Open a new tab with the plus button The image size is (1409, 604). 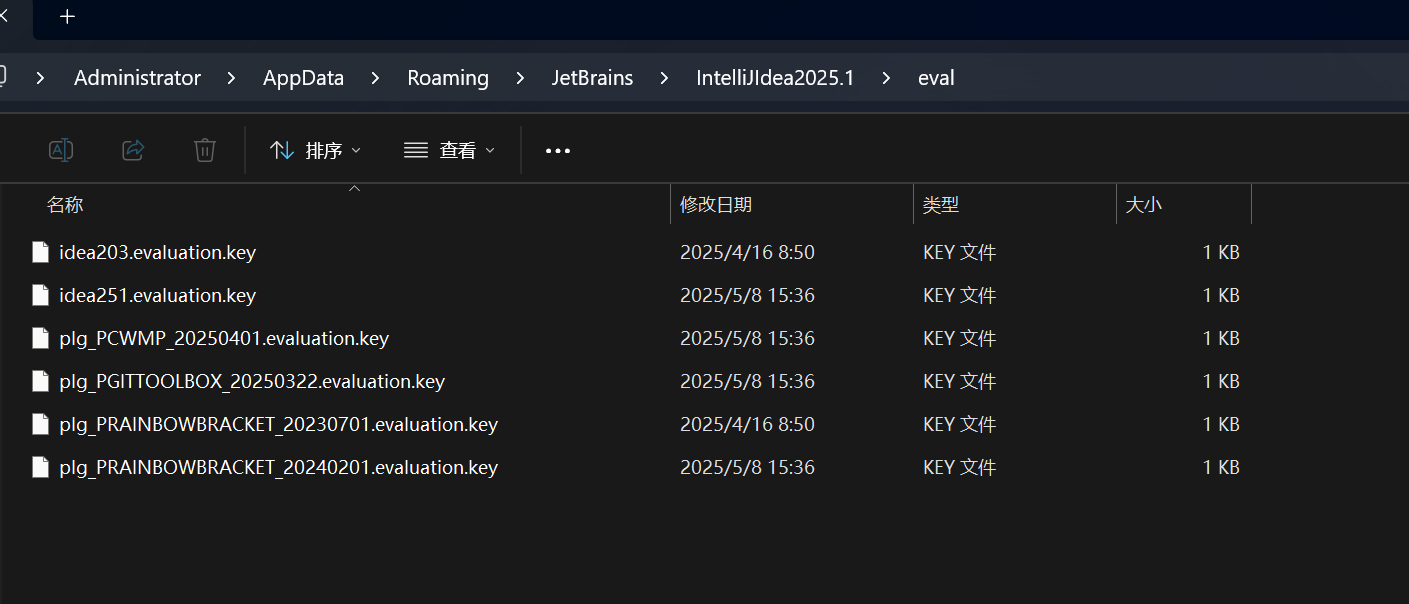67,16
